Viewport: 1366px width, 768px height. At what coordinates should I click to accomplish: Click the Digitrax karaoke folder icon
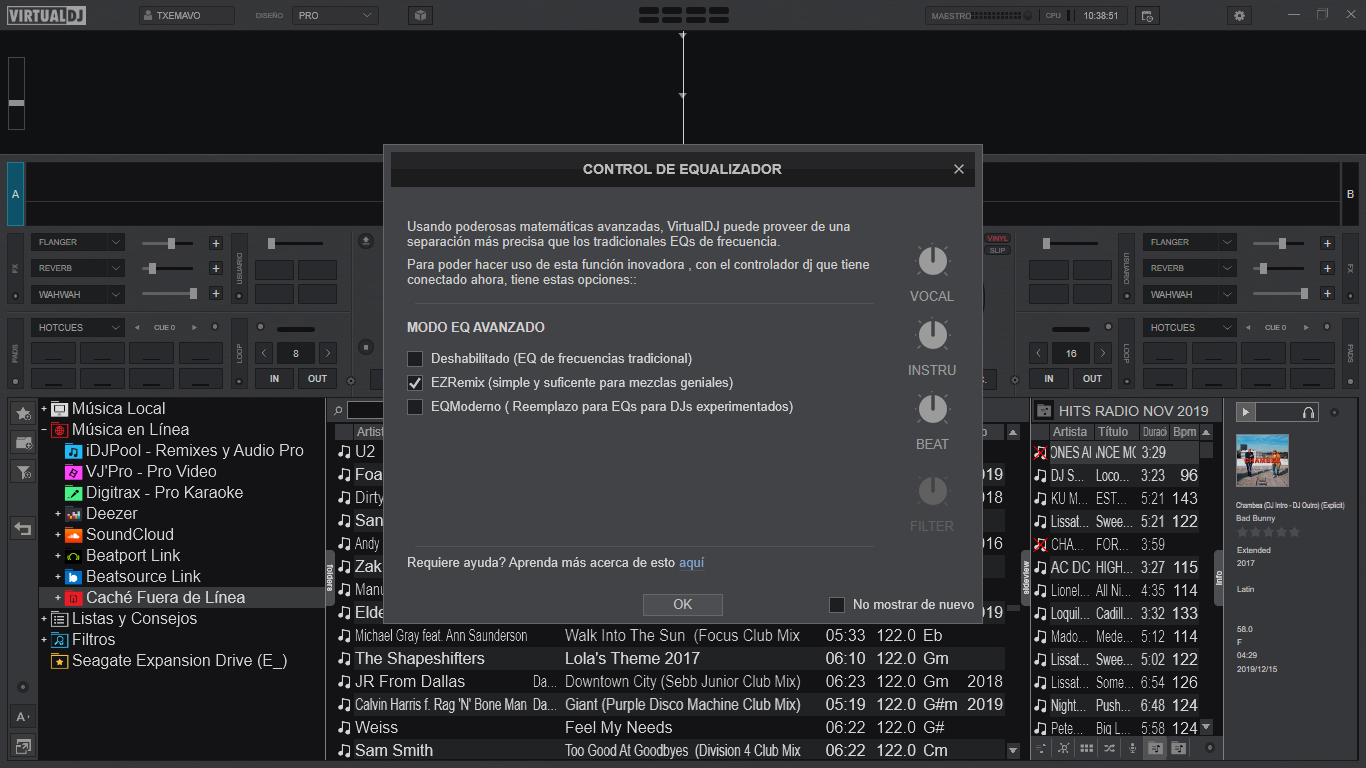pos(73,493)
